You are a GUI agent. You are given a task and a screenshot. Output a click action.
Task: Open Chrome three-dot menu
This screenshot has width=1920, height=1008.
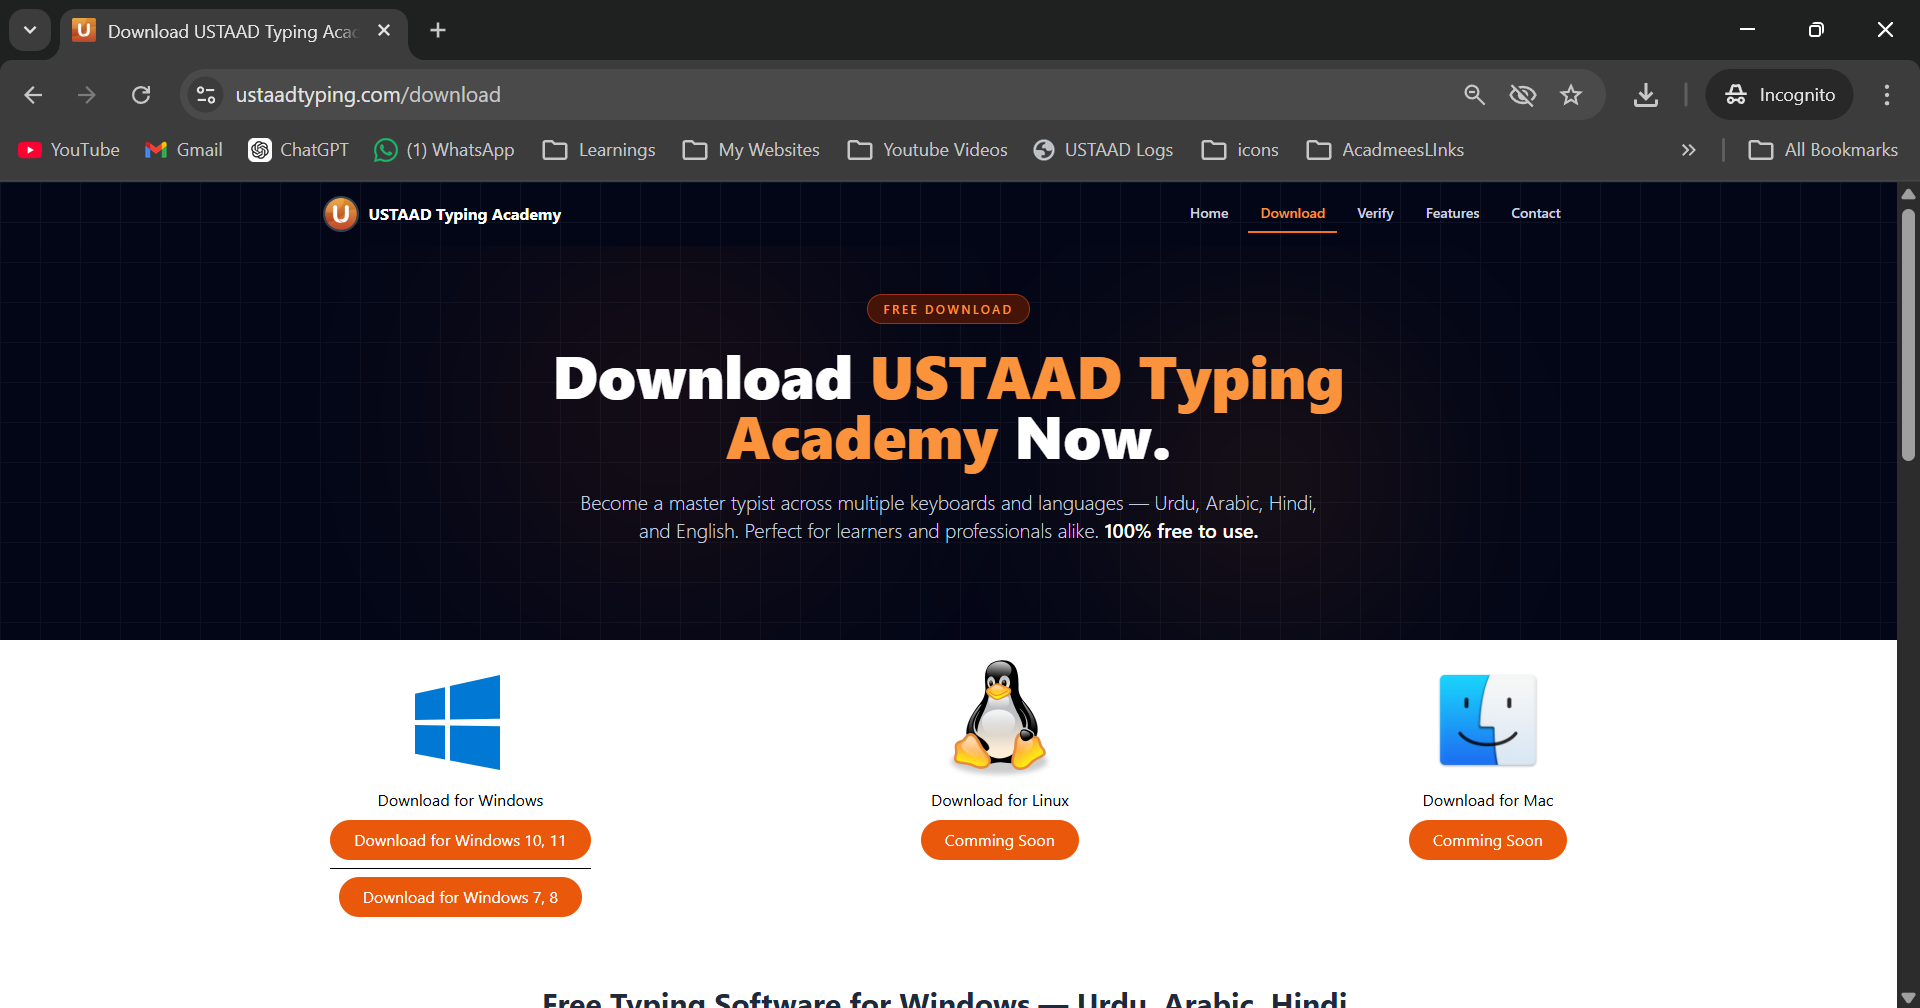point(1886,95)
